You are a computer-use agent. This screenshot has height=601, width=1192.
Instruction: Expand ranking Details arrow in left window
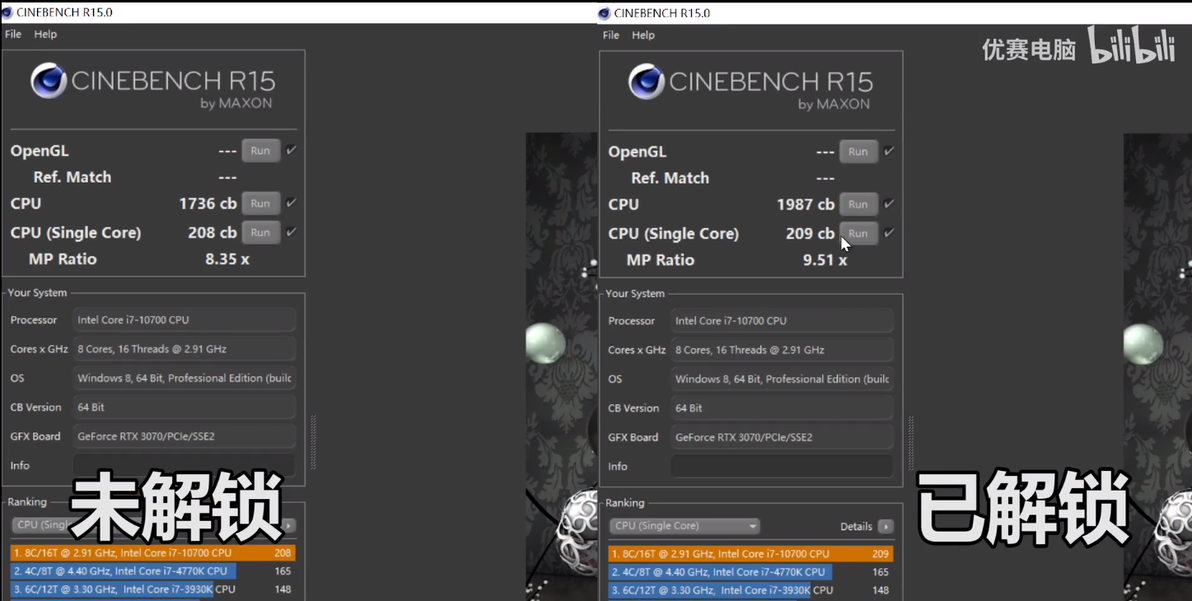click(x=289, y=525)
